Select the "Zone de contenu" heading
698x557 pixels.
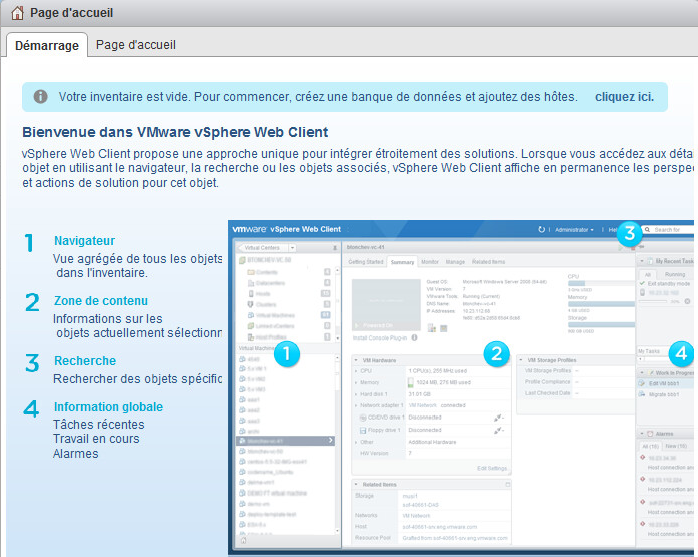point(101,301)
